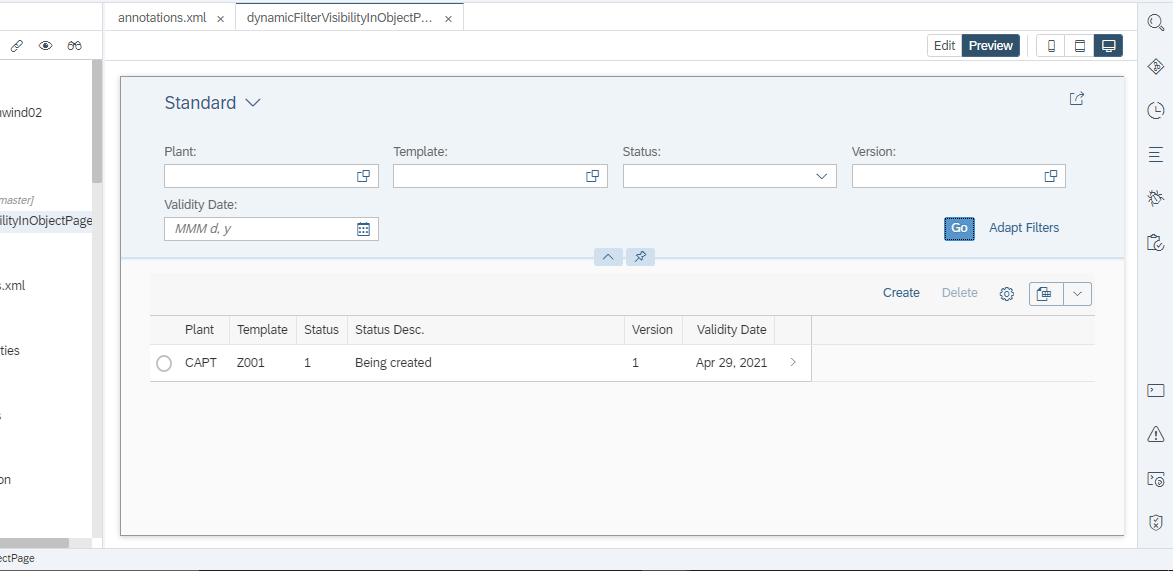Open the search icon in right sidebar

[x=1156, y=22]
